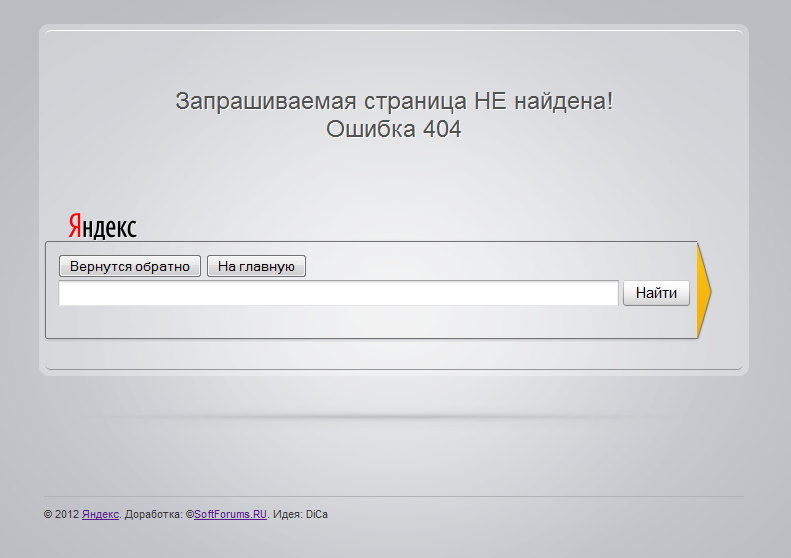Click the '© 2012' copyright text

(x=62, y=514)
